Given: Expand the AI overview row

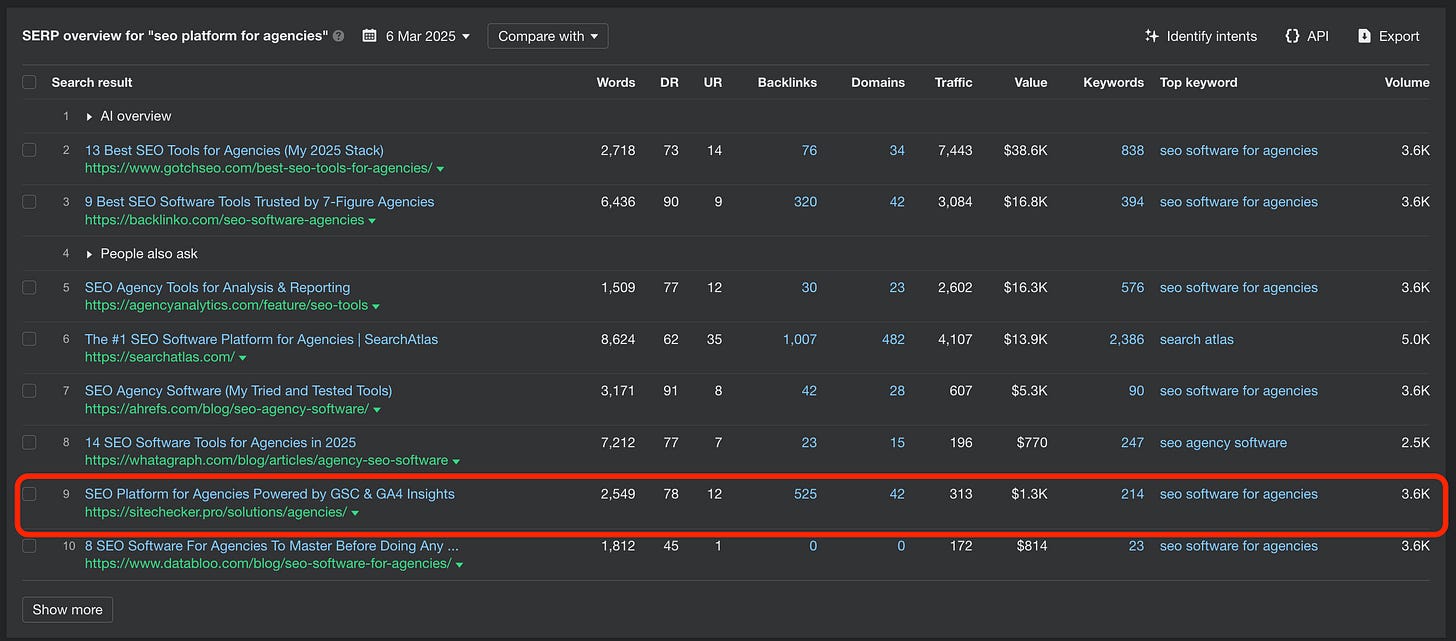Looking at the screenshot, I should pyautogui.click(x=89, y=117).
